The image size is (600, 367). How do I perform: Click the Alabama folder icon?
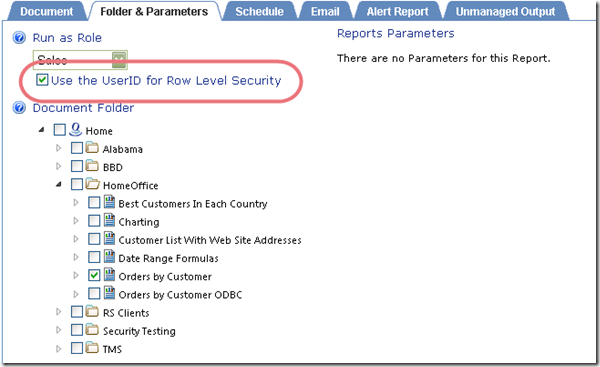92,147
